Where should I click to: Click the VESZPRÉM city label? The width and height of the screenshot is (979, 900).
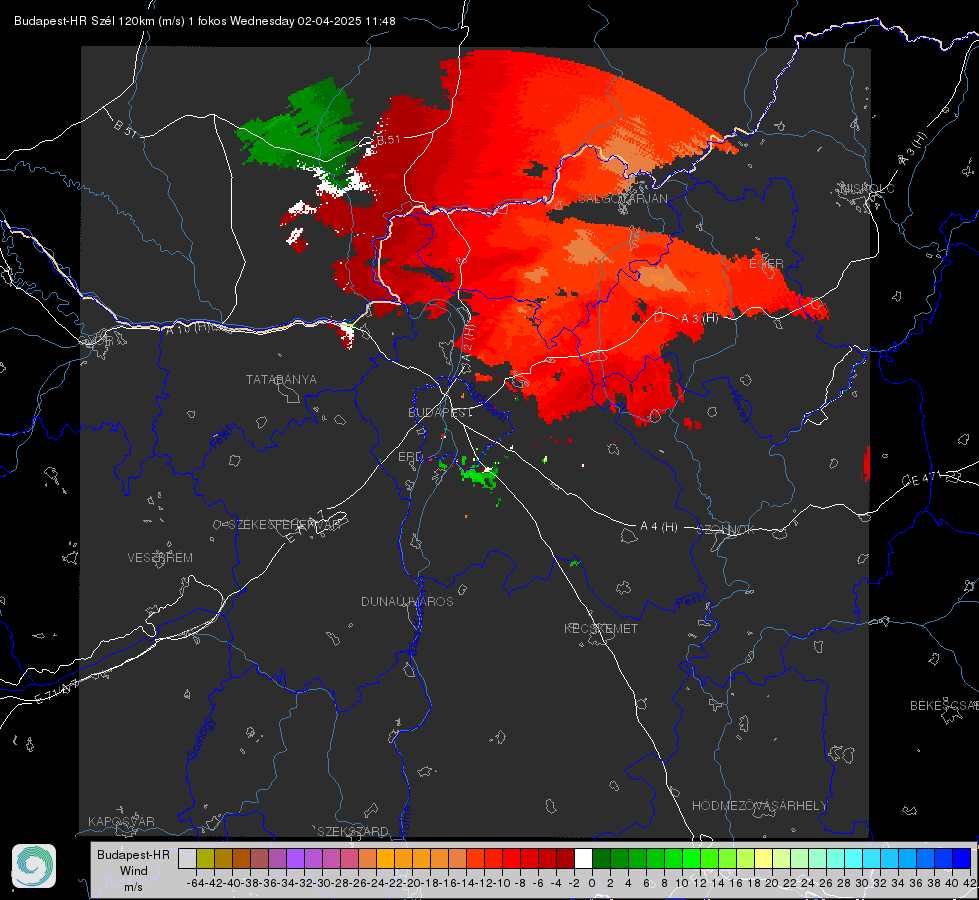[160, 558]
